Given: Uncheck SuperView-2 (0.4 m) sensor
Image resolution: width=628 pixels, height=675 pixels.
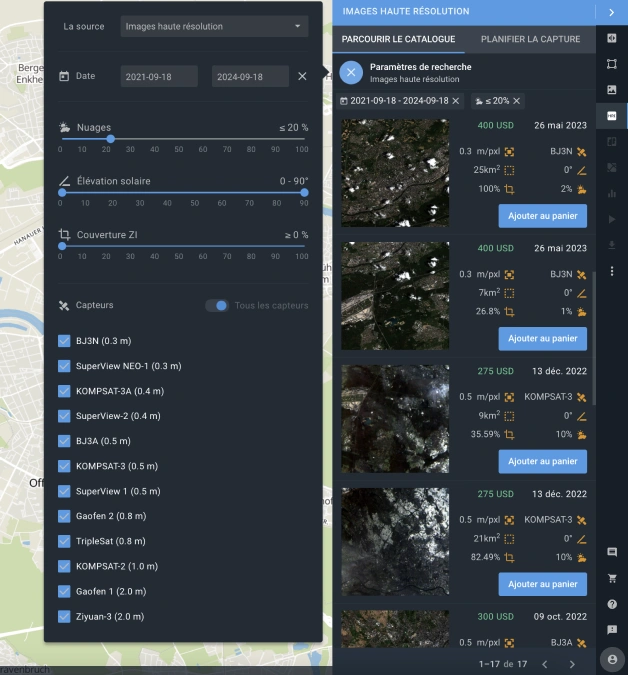Looking at the screenshot, I should (64, 416).
